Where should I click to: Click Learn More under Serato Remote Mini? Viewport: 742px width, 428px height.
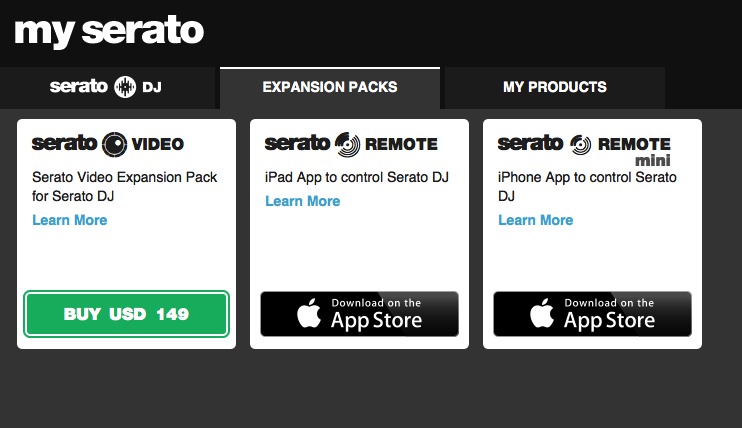tap(536, 220)
